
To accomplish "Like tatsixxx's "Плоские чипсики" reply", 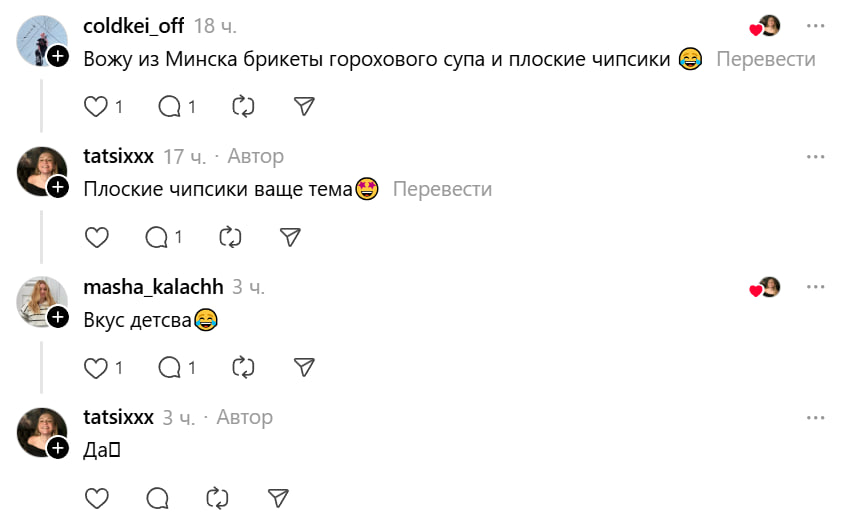I will (96, 237).
